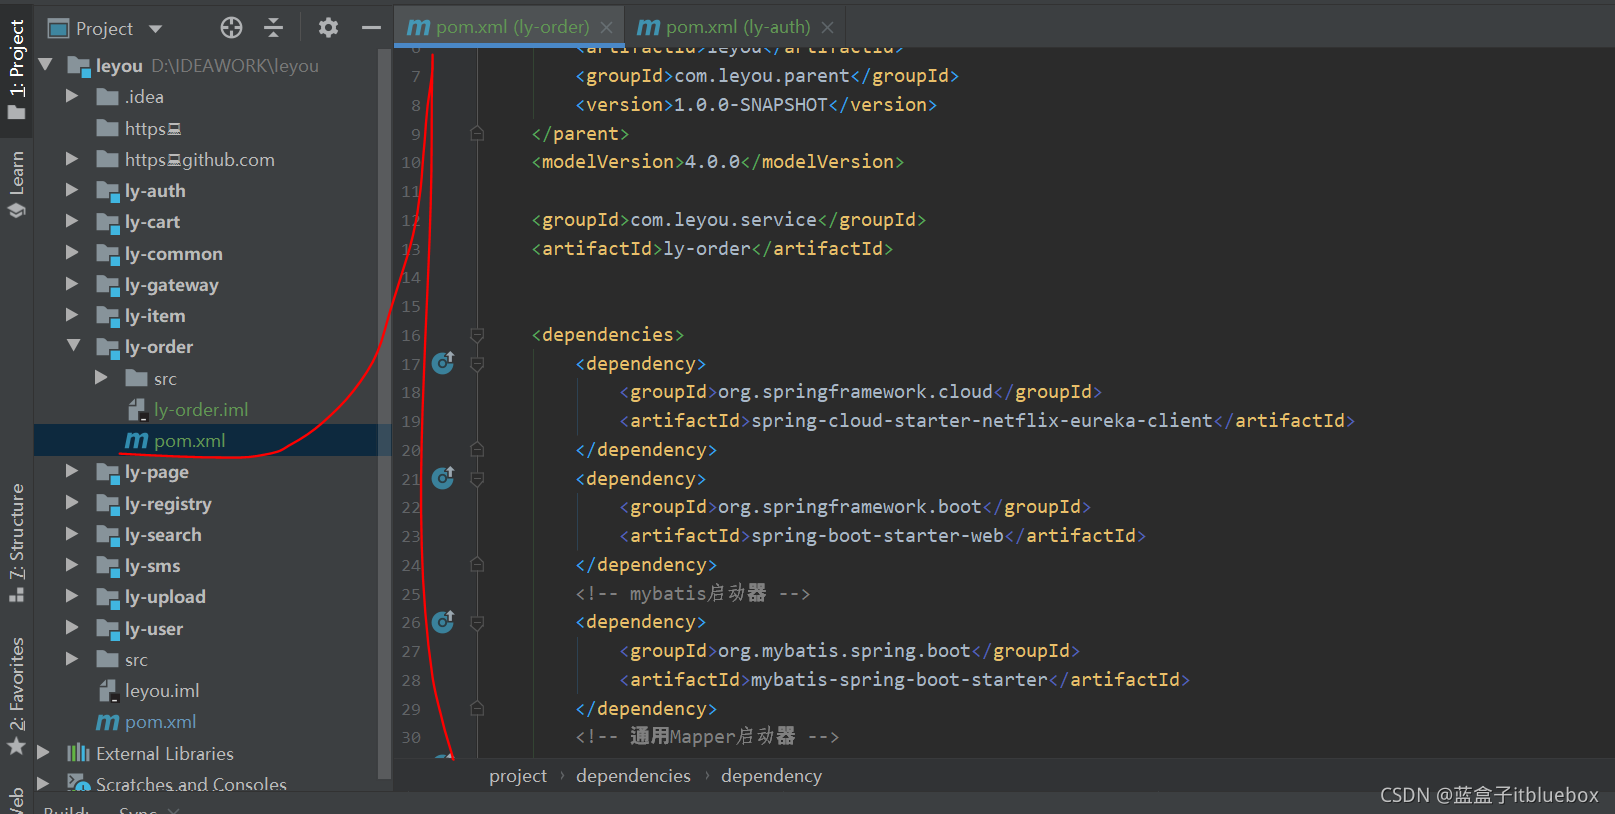The height and width of the screenshot is (814, 1615).
Task: Click the Project panel vertical scrollbar
Action: pos(385,415)
